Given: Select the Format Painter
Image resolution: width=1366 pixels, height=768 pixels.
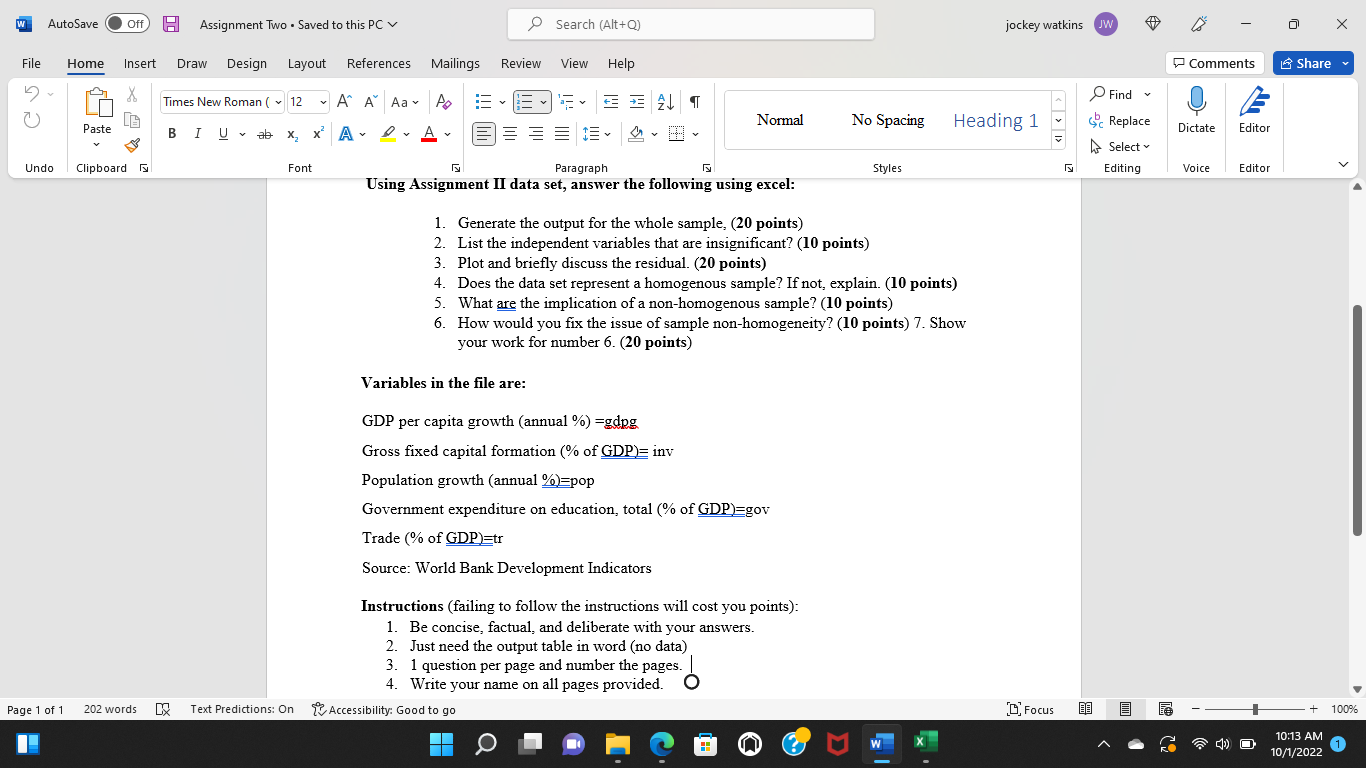Looking at the screenshot, I should tap(131, 145).
